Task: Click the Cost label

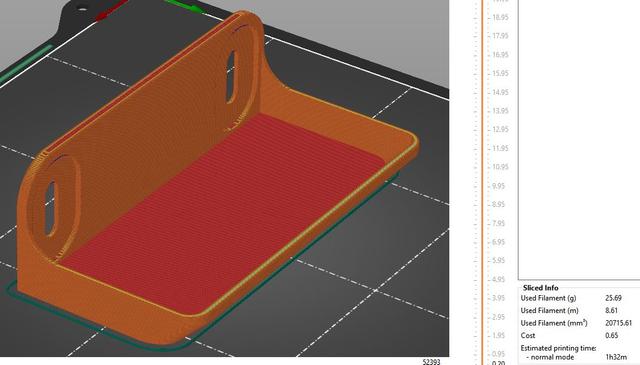Action: click(x=528, y=336)
